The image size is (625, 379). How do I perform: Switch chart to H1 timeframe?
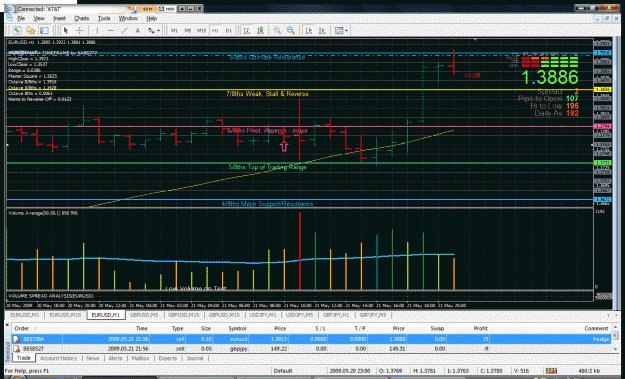(215, 30)
